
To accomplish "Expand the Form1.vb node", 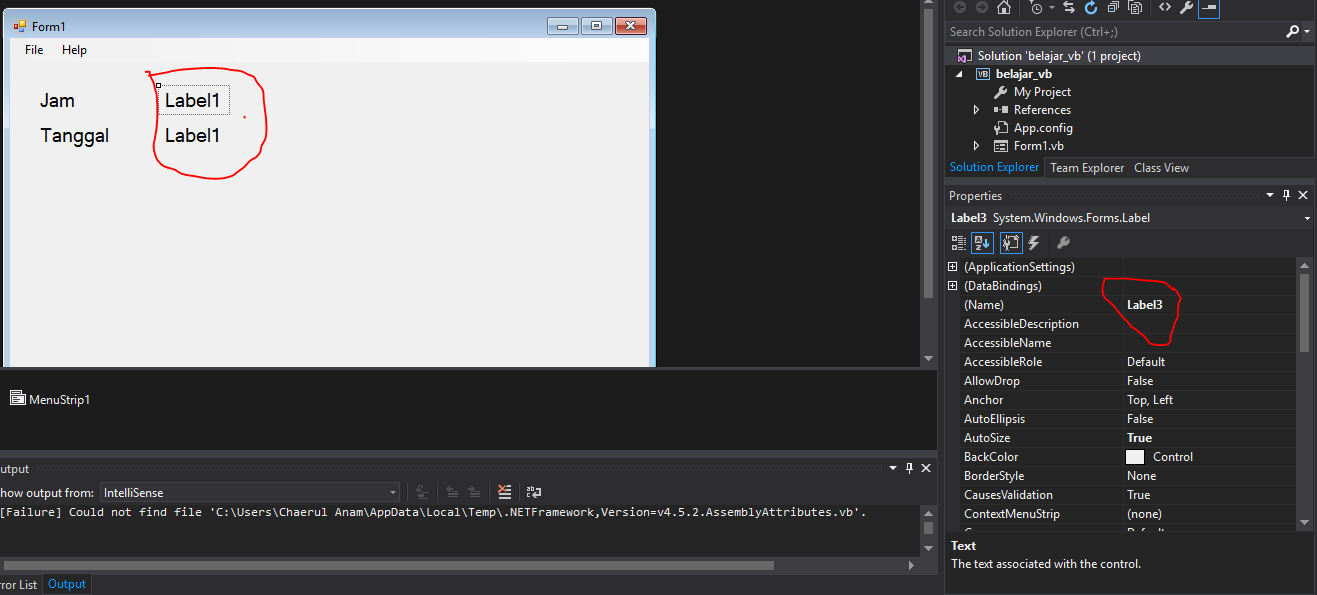I will pyautogui.click(x=977, y=146).
